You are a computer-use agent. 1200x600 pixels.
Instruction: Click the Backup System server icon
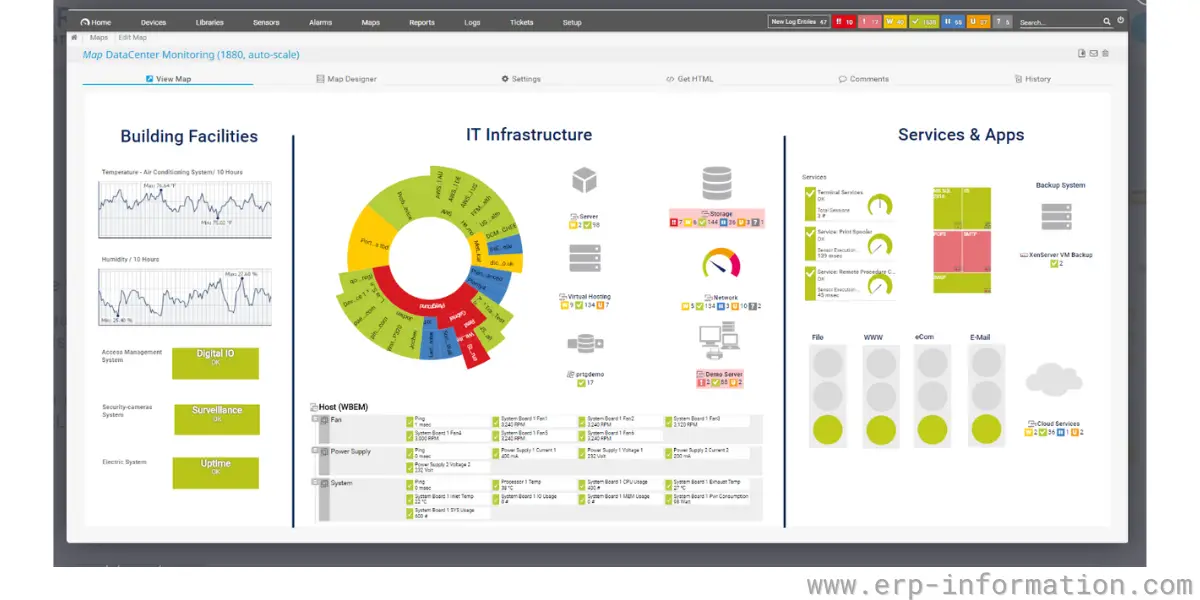tap(1058, 217)
